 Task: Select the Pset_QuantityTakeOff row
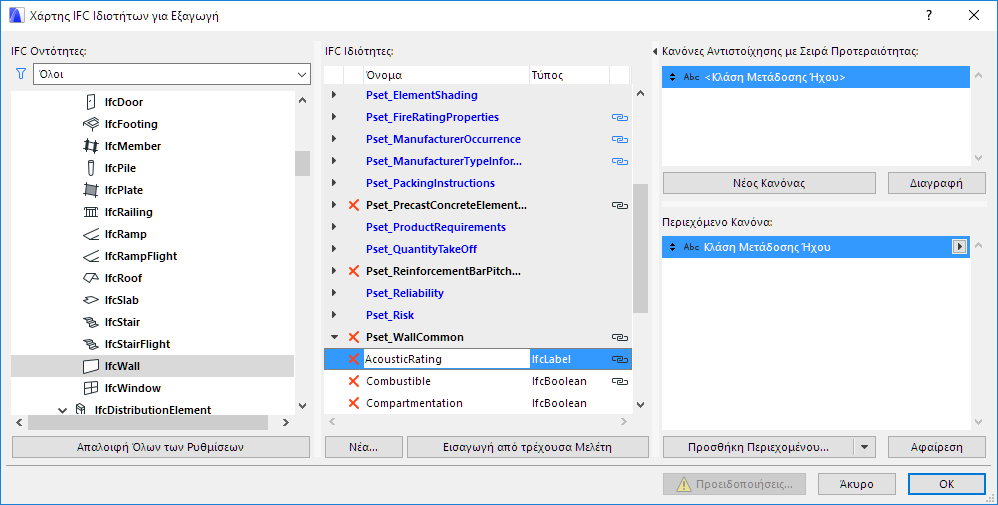(x=421, y=249)
